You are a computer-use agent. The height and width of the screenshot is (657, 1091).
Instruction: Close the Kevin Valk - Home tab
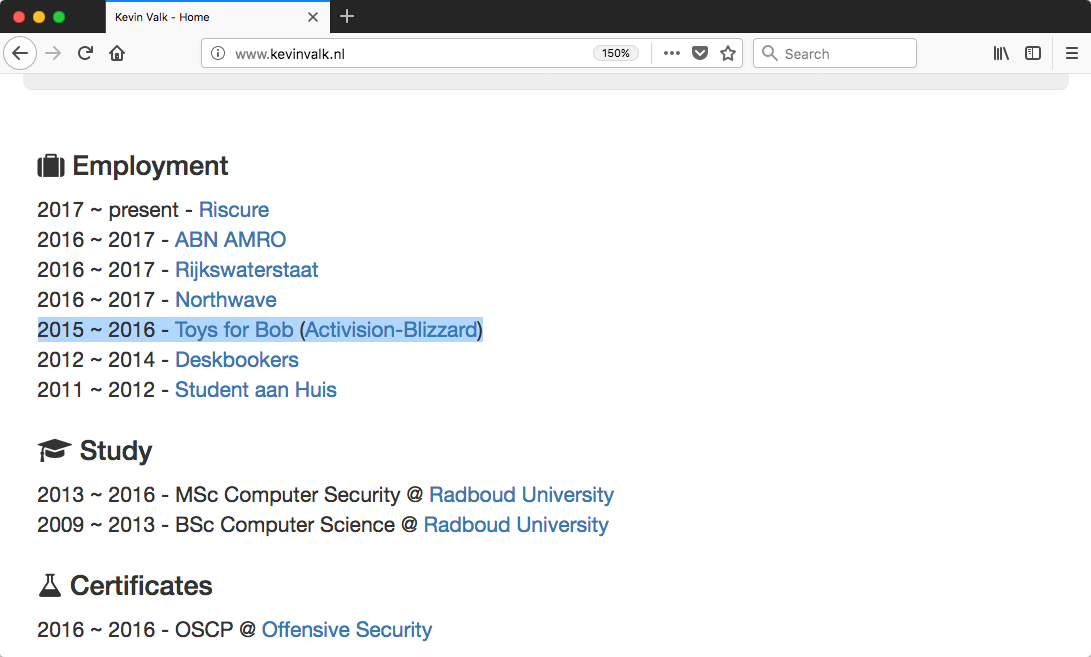click(x=313, y=17)
